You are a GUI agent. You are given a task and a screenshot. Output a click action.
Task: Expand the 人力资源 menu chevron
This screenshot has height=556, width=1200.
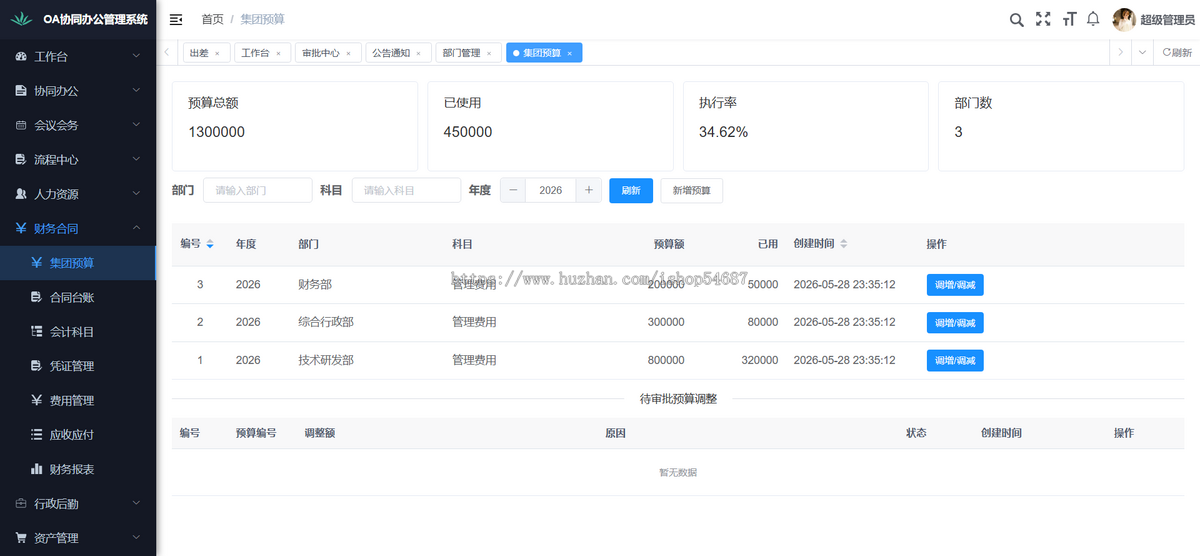point(137,194)
